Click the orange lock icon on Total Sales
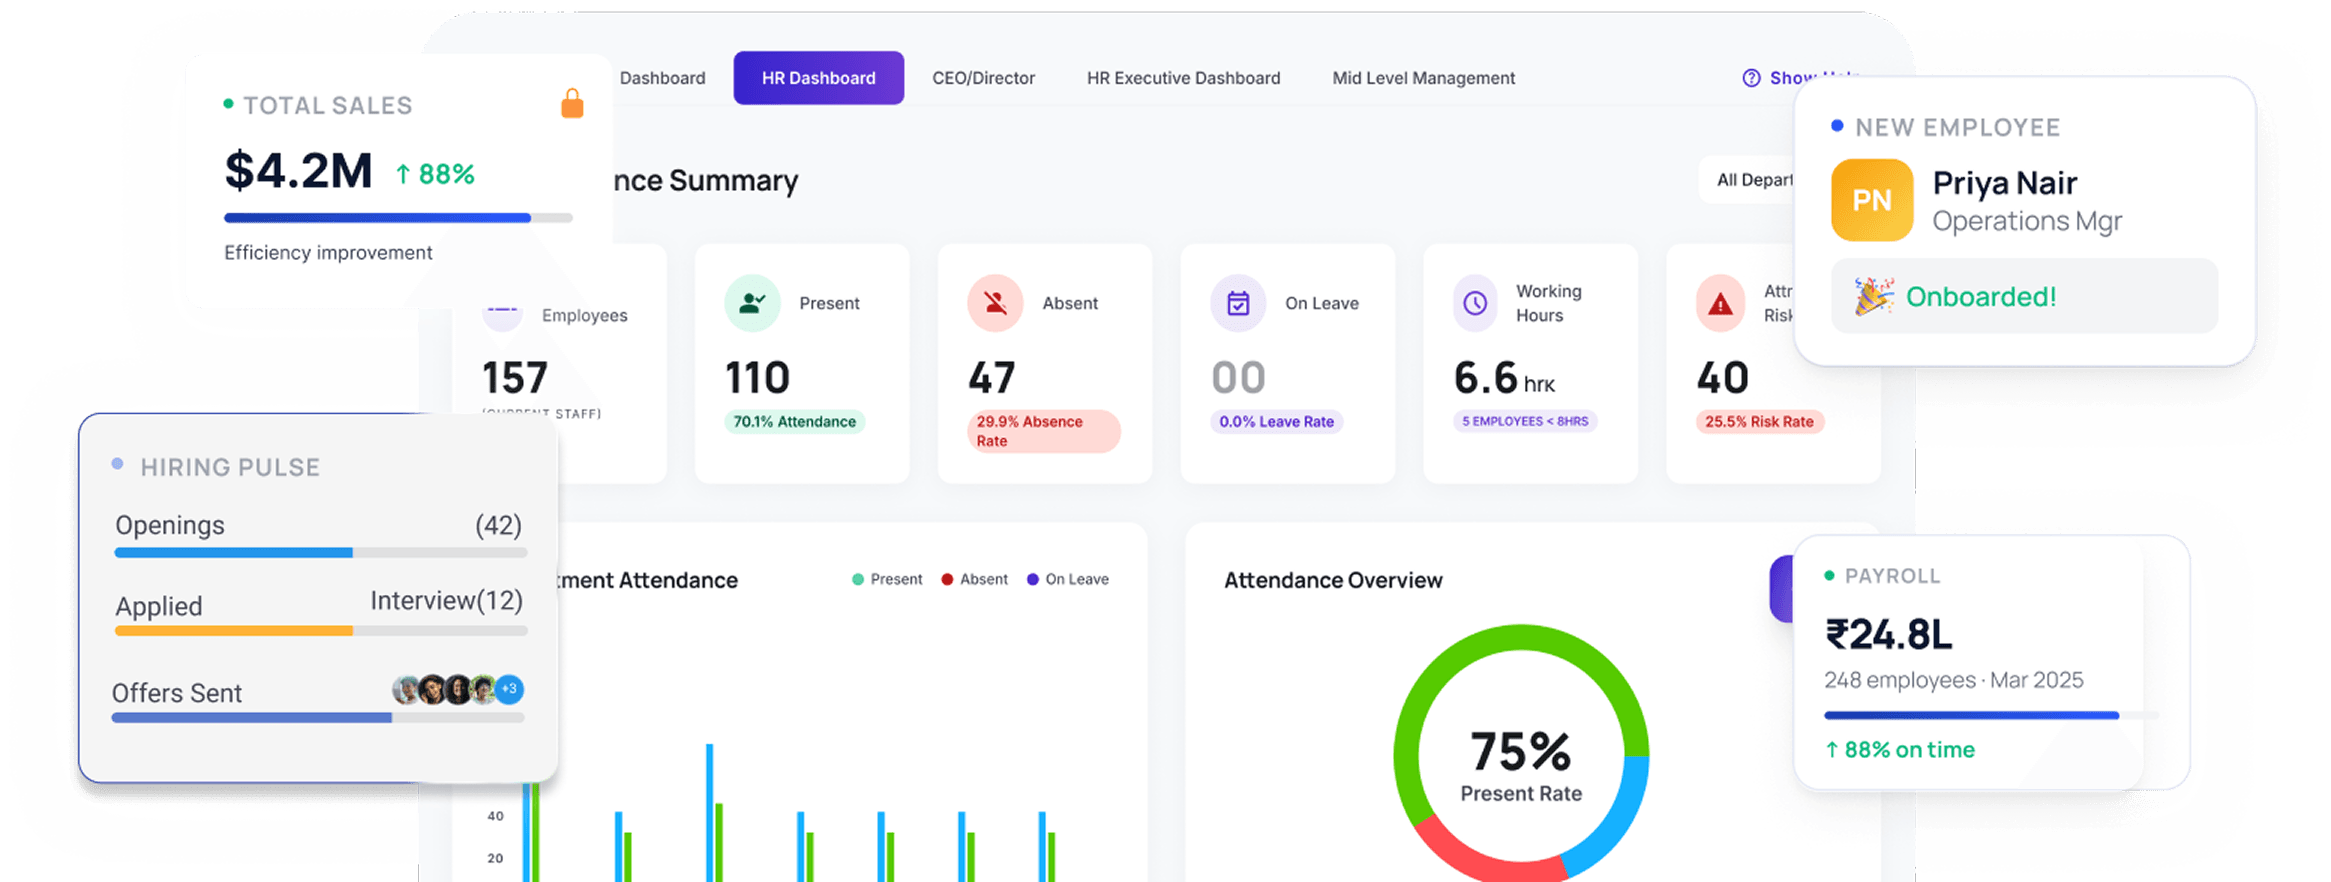The width and height of the screenshot is (2331, 882). click(x=572, y=104)
